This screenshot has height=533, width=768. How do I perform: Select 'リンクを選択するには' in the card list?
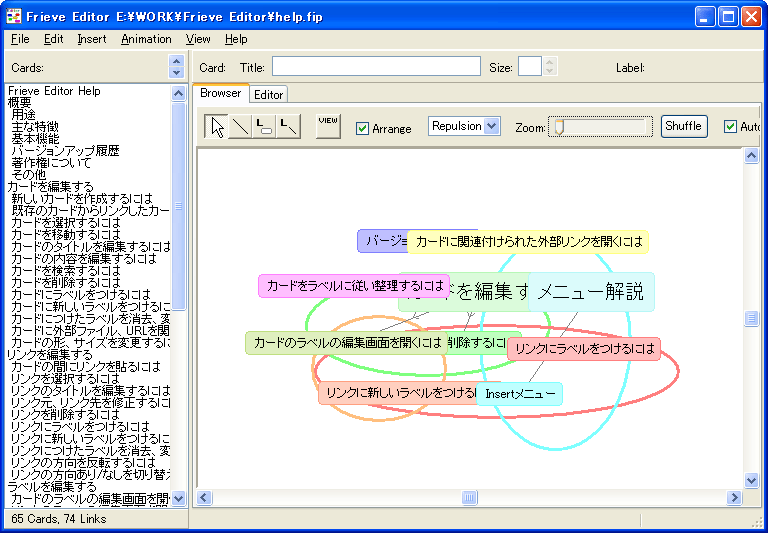(65, 379)
